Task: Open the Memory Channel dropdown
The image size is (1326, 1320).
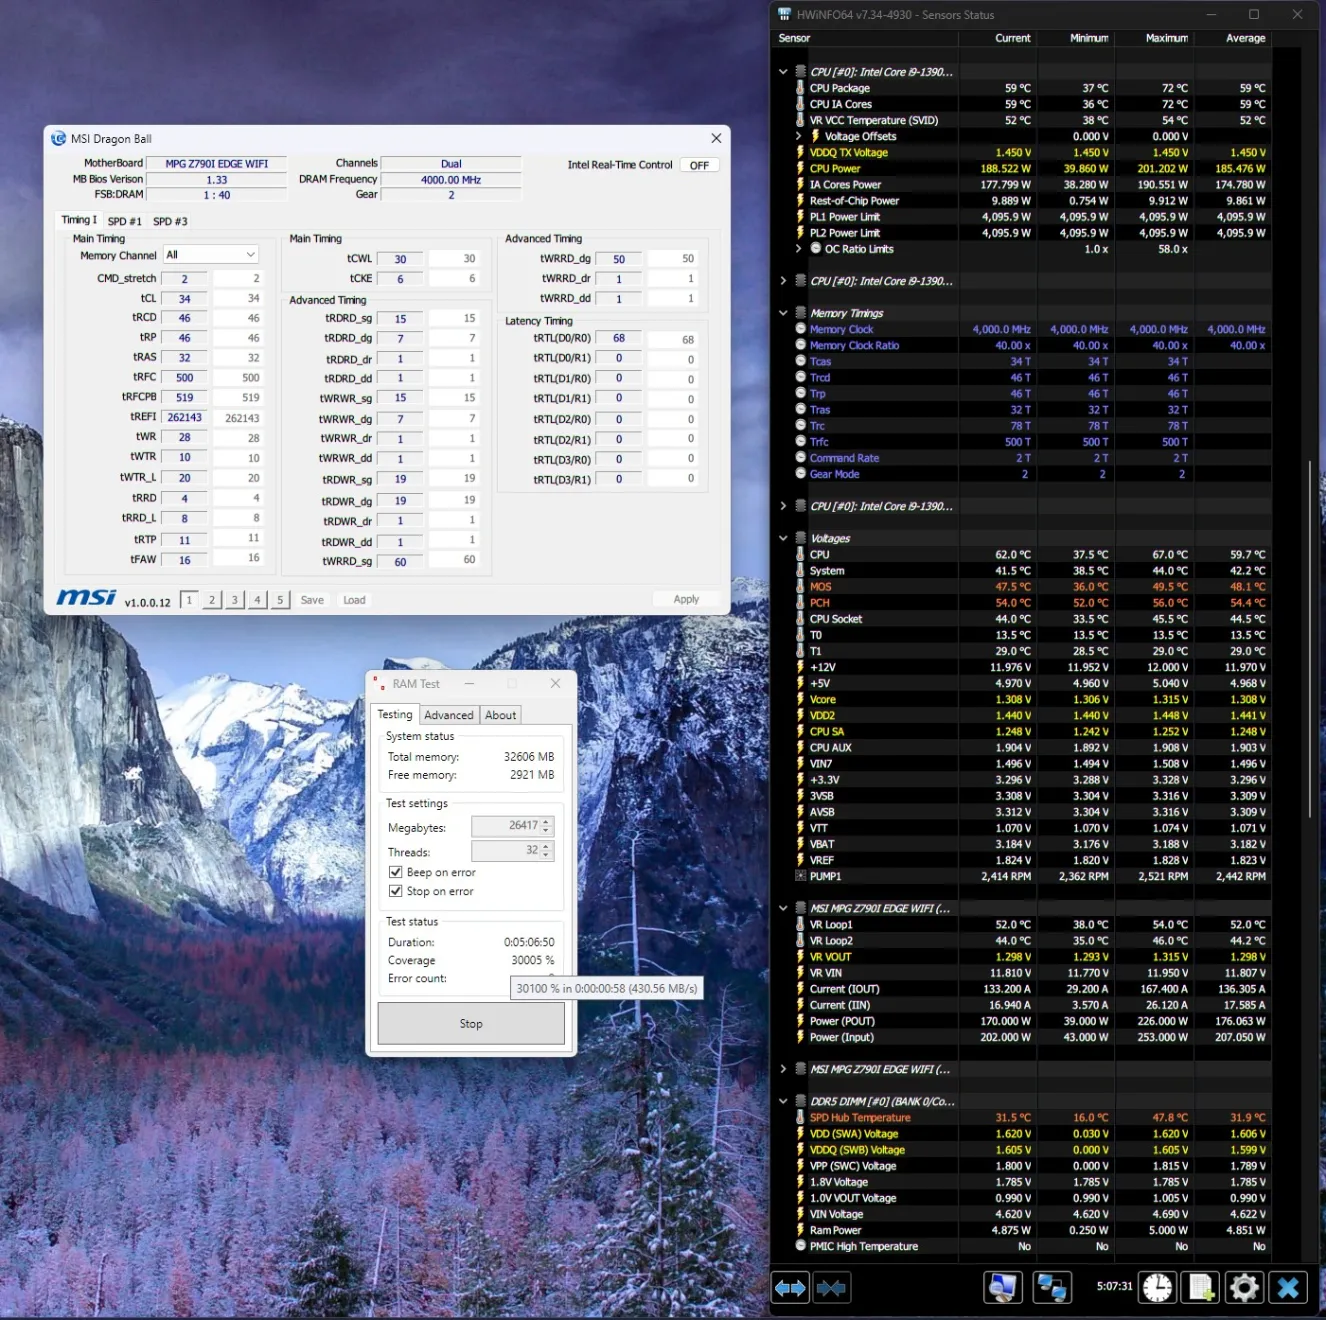Action: click(211, 255)
